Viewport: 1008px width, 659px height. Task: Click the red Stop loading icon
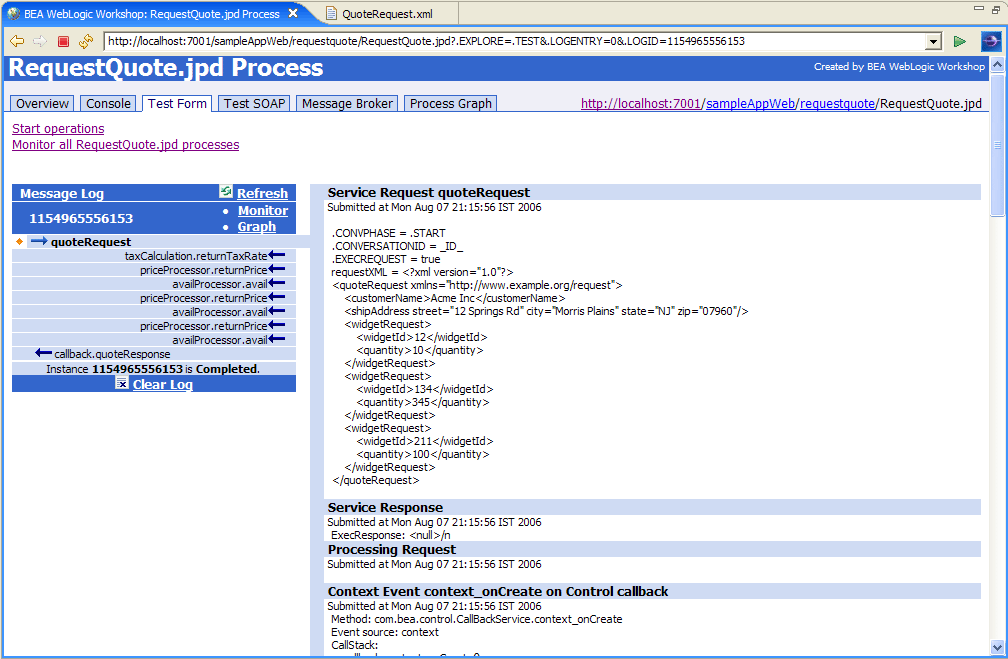[x=63, y=41]
